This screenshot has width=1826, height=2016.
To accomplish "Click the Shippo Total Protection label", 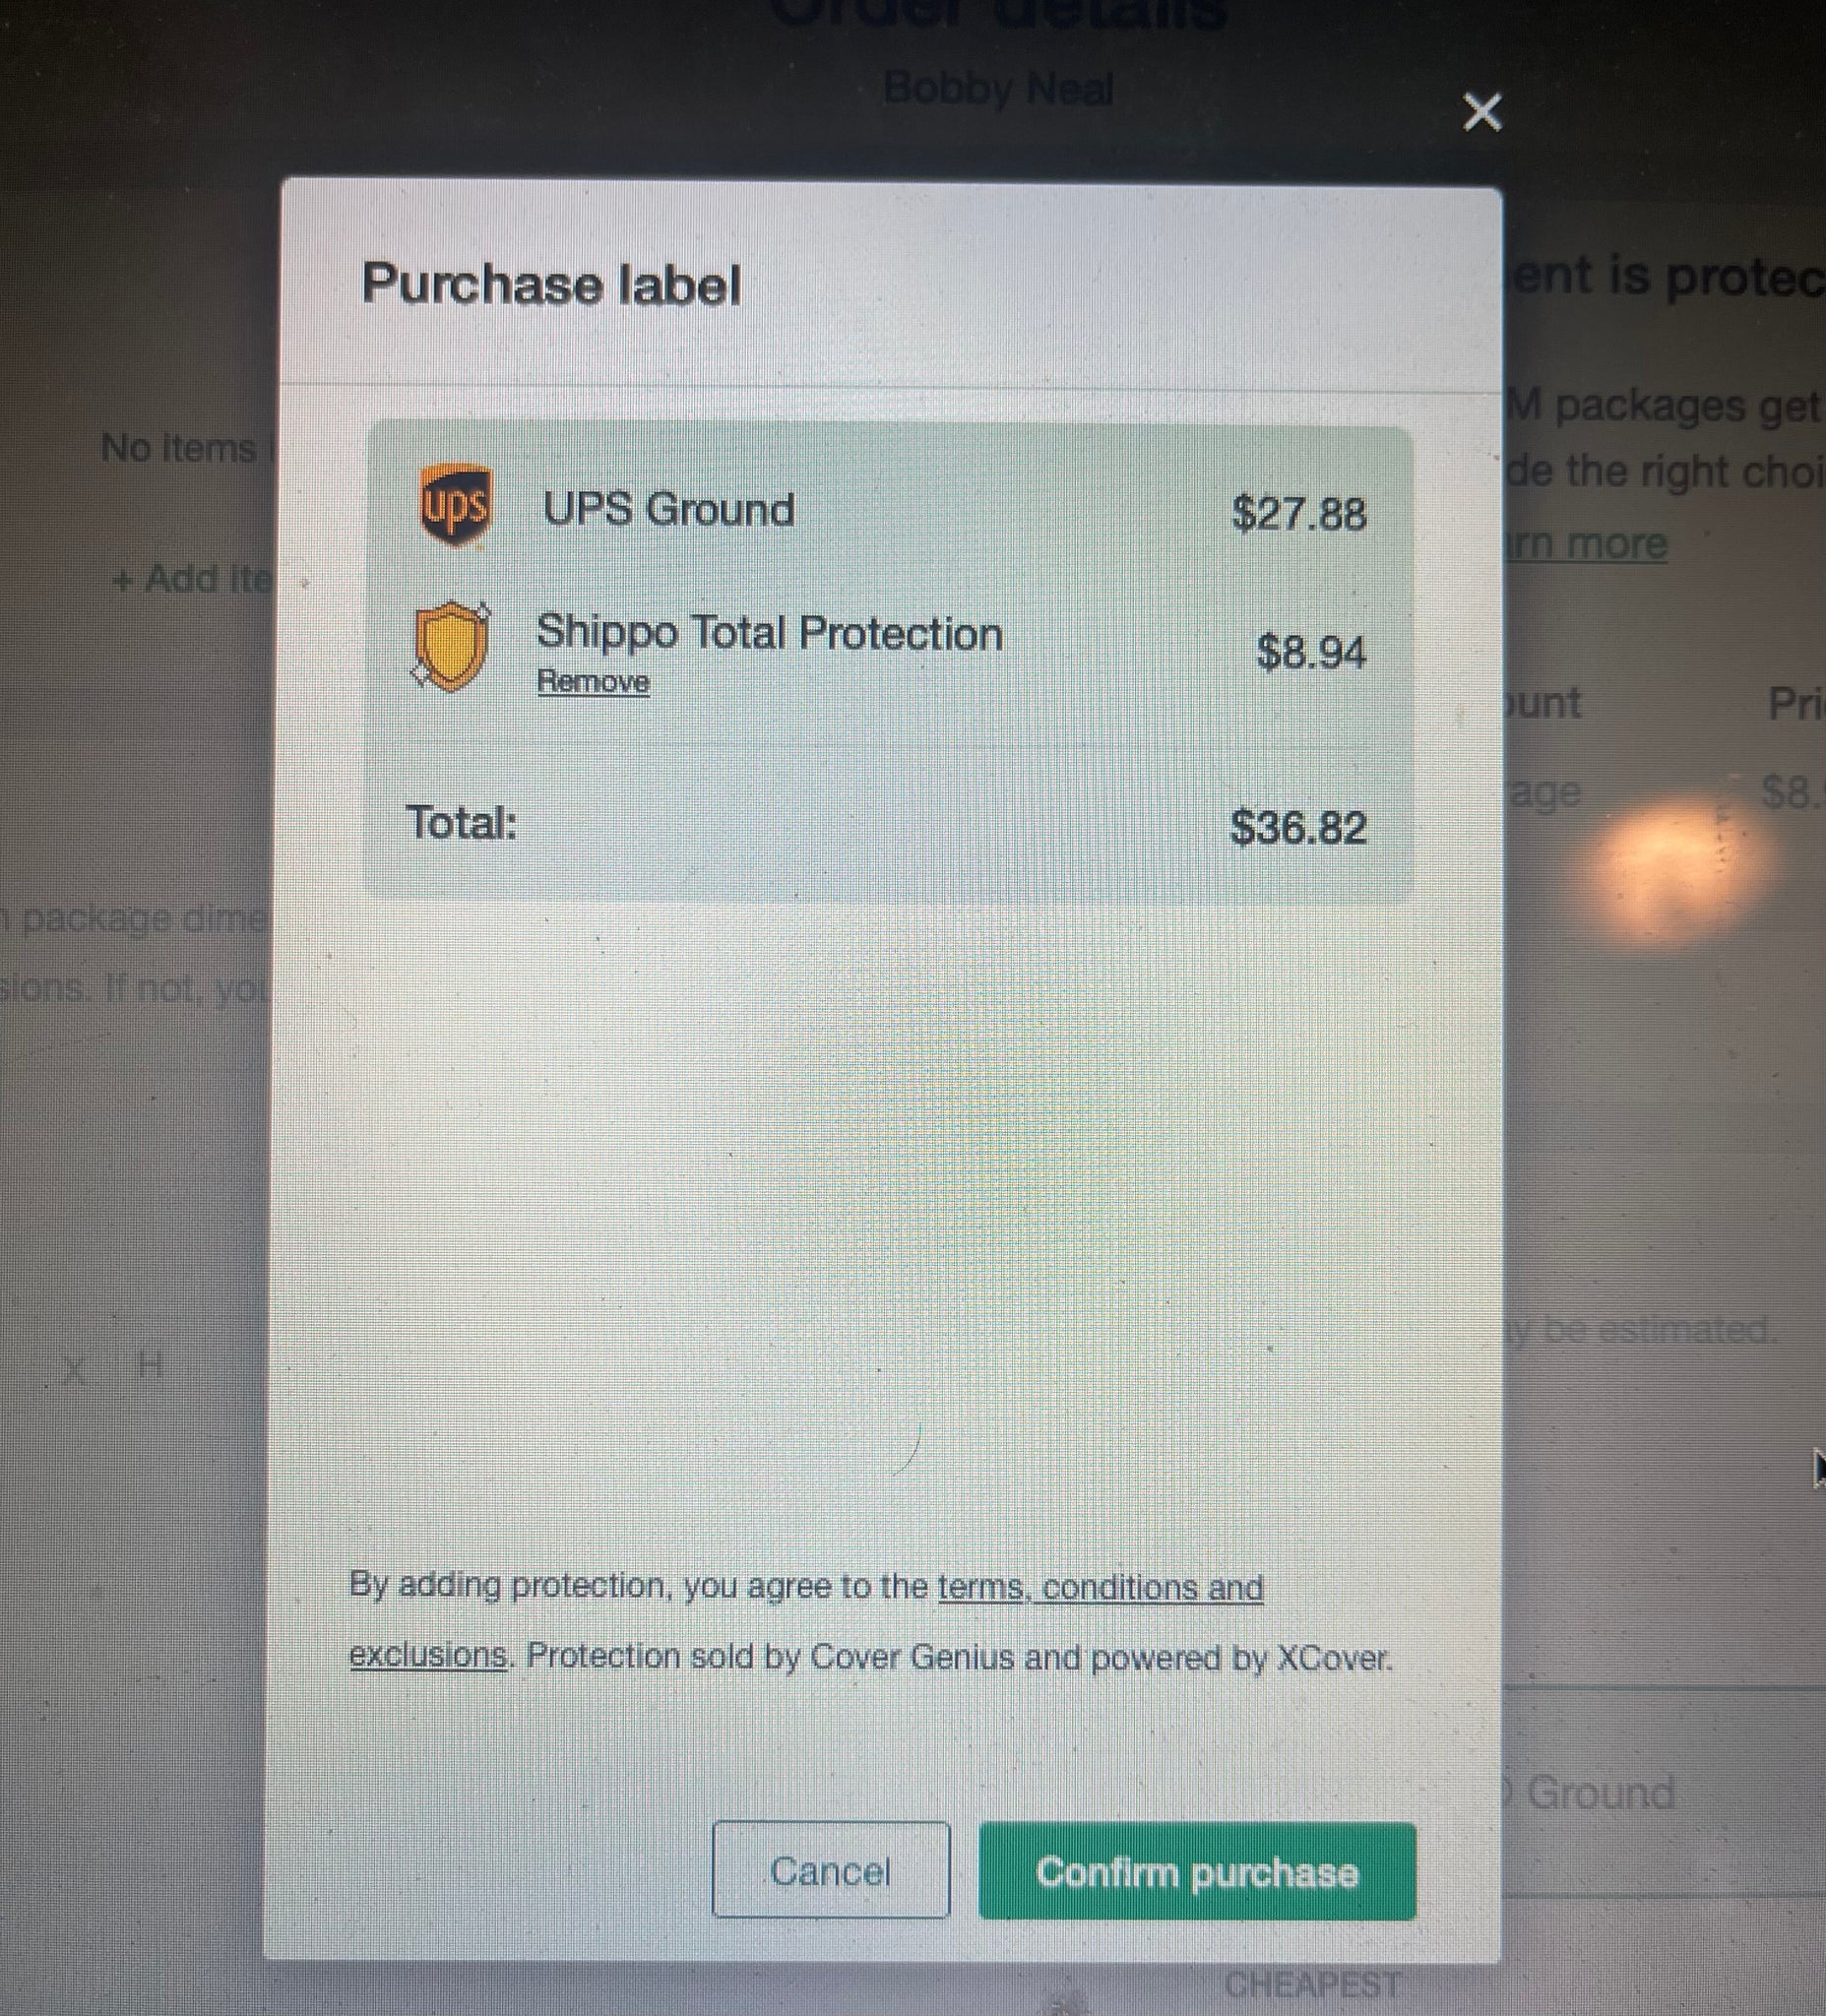I will click(x=769, y=632).
